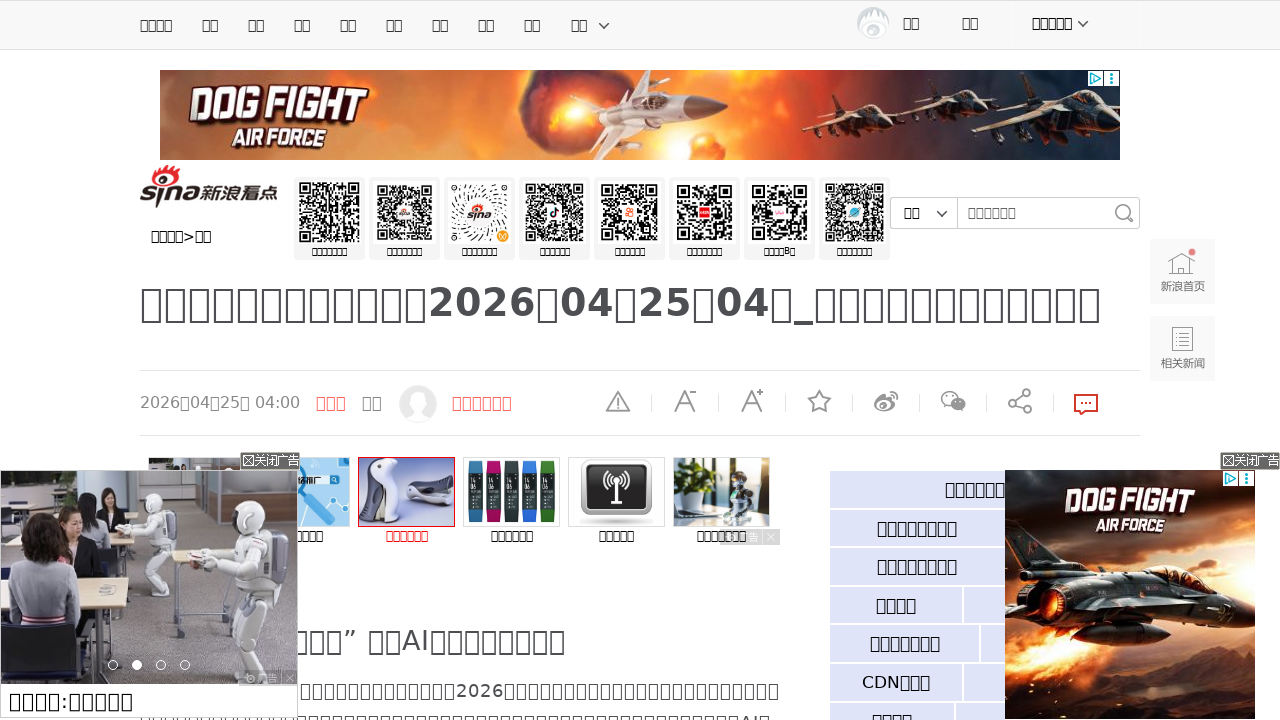The image size is (1280, 720).
Task: Click the report warning triangle icon
Action: click(x=618, y=402)
